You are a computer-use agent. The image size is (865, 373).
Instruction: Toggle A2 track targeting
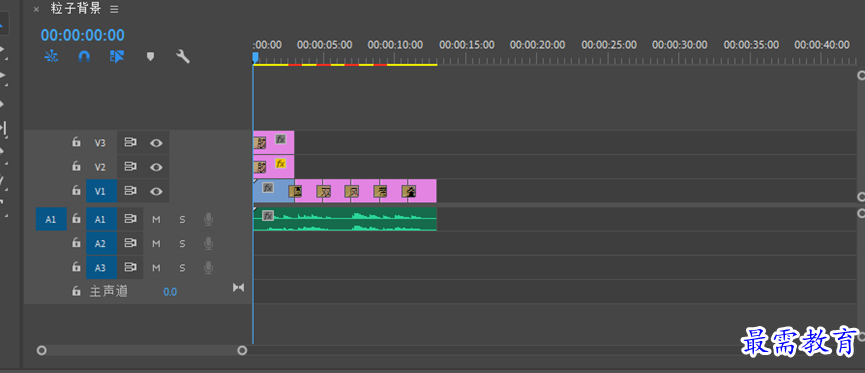click(101, 243)
